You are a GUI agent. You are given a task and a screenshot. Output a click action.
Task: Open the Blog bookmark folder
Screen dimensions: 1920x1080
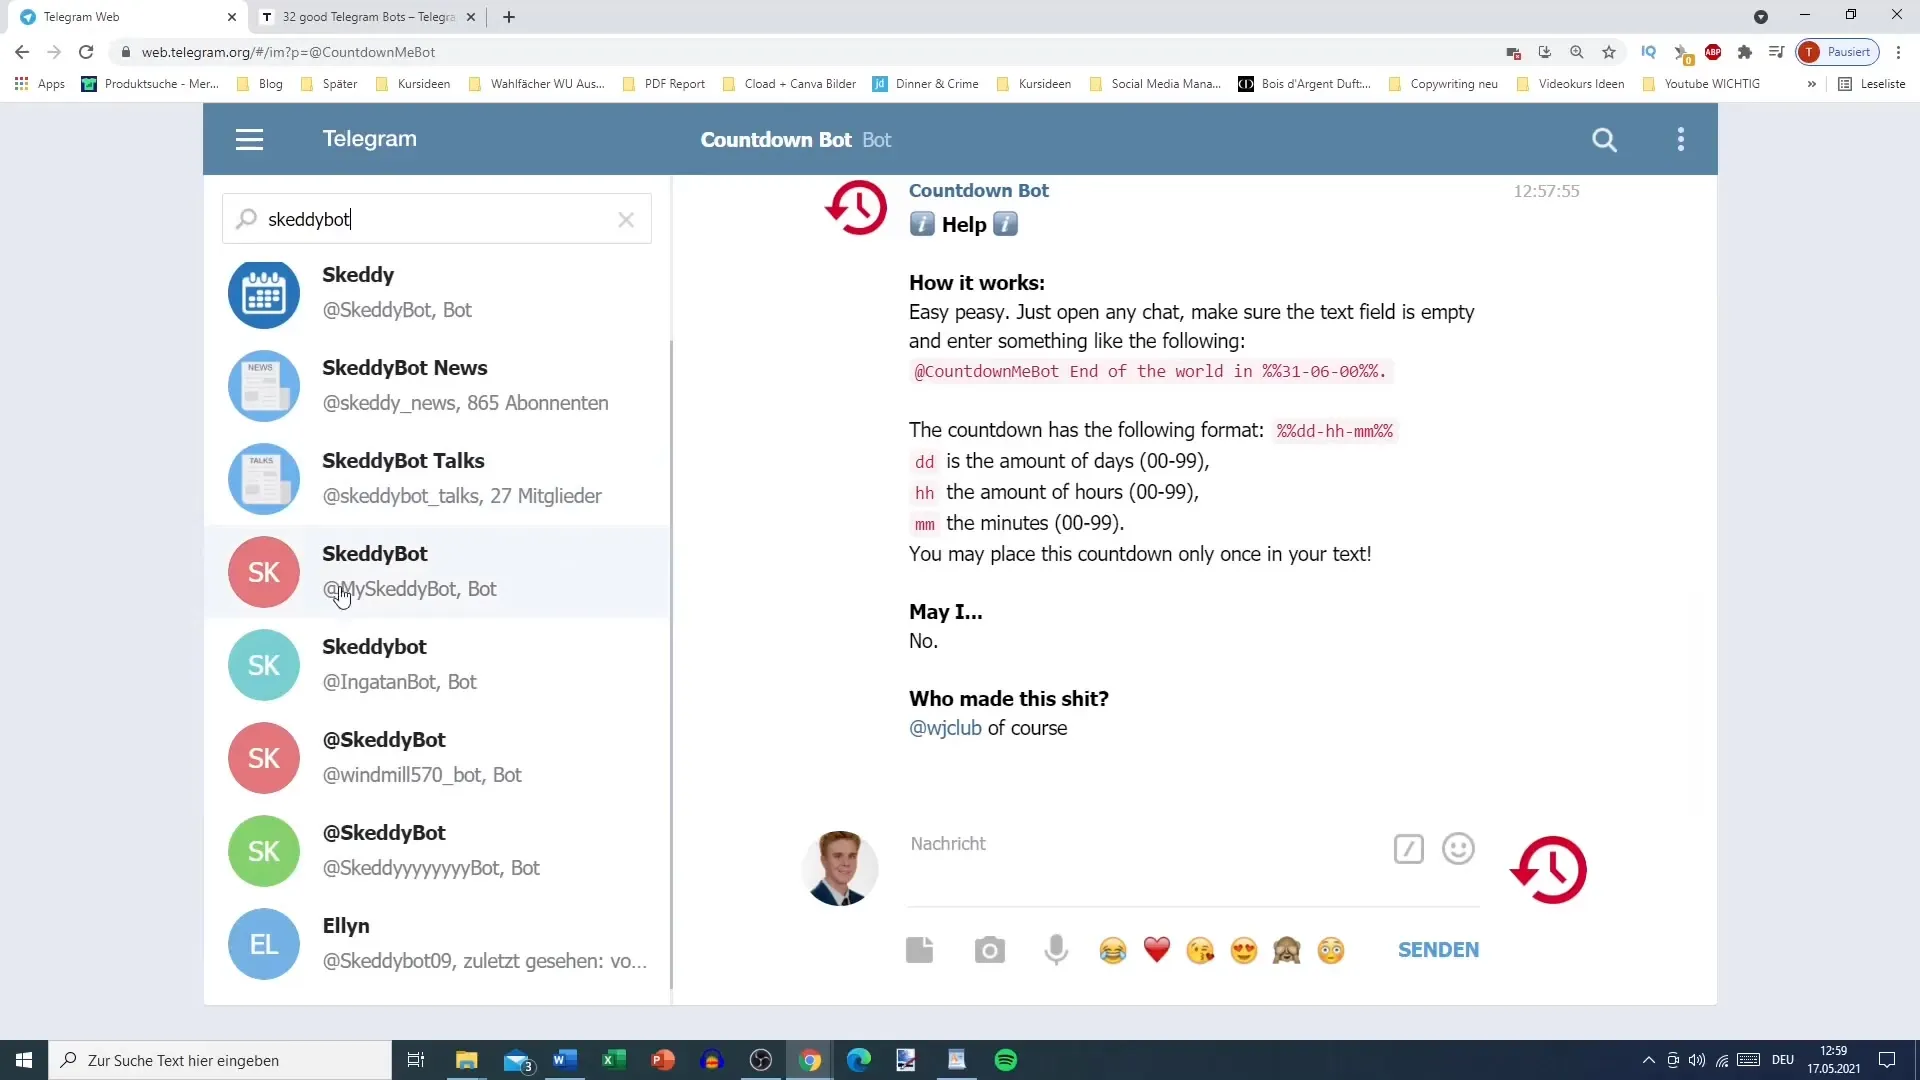(260, 84)
